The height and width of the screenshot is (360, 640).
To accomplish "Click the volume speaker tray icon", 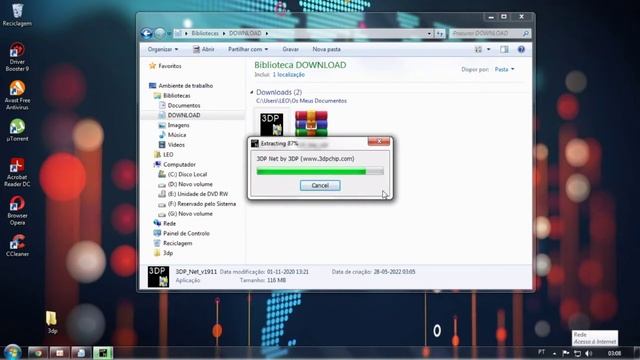I will (x=589, y=353).
